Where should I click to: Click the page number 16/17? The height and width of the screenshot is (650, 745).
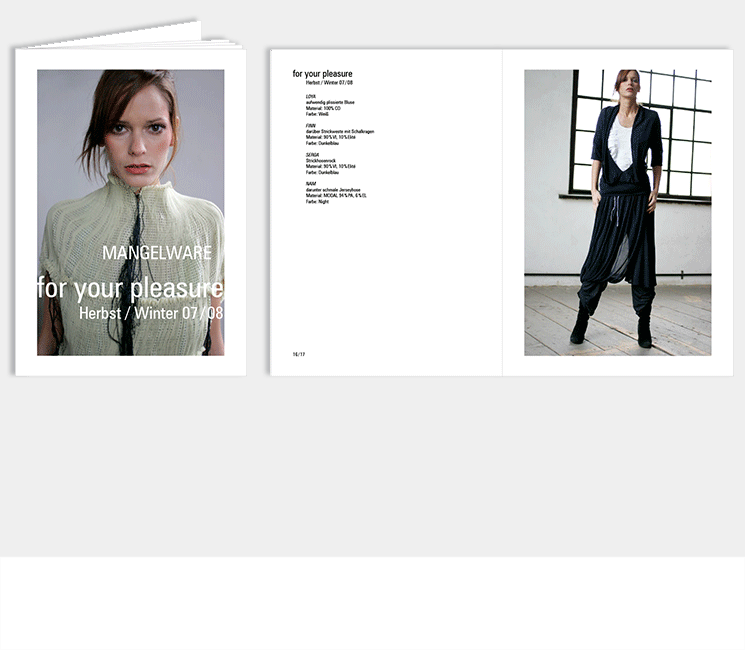[x=299, y=354]
